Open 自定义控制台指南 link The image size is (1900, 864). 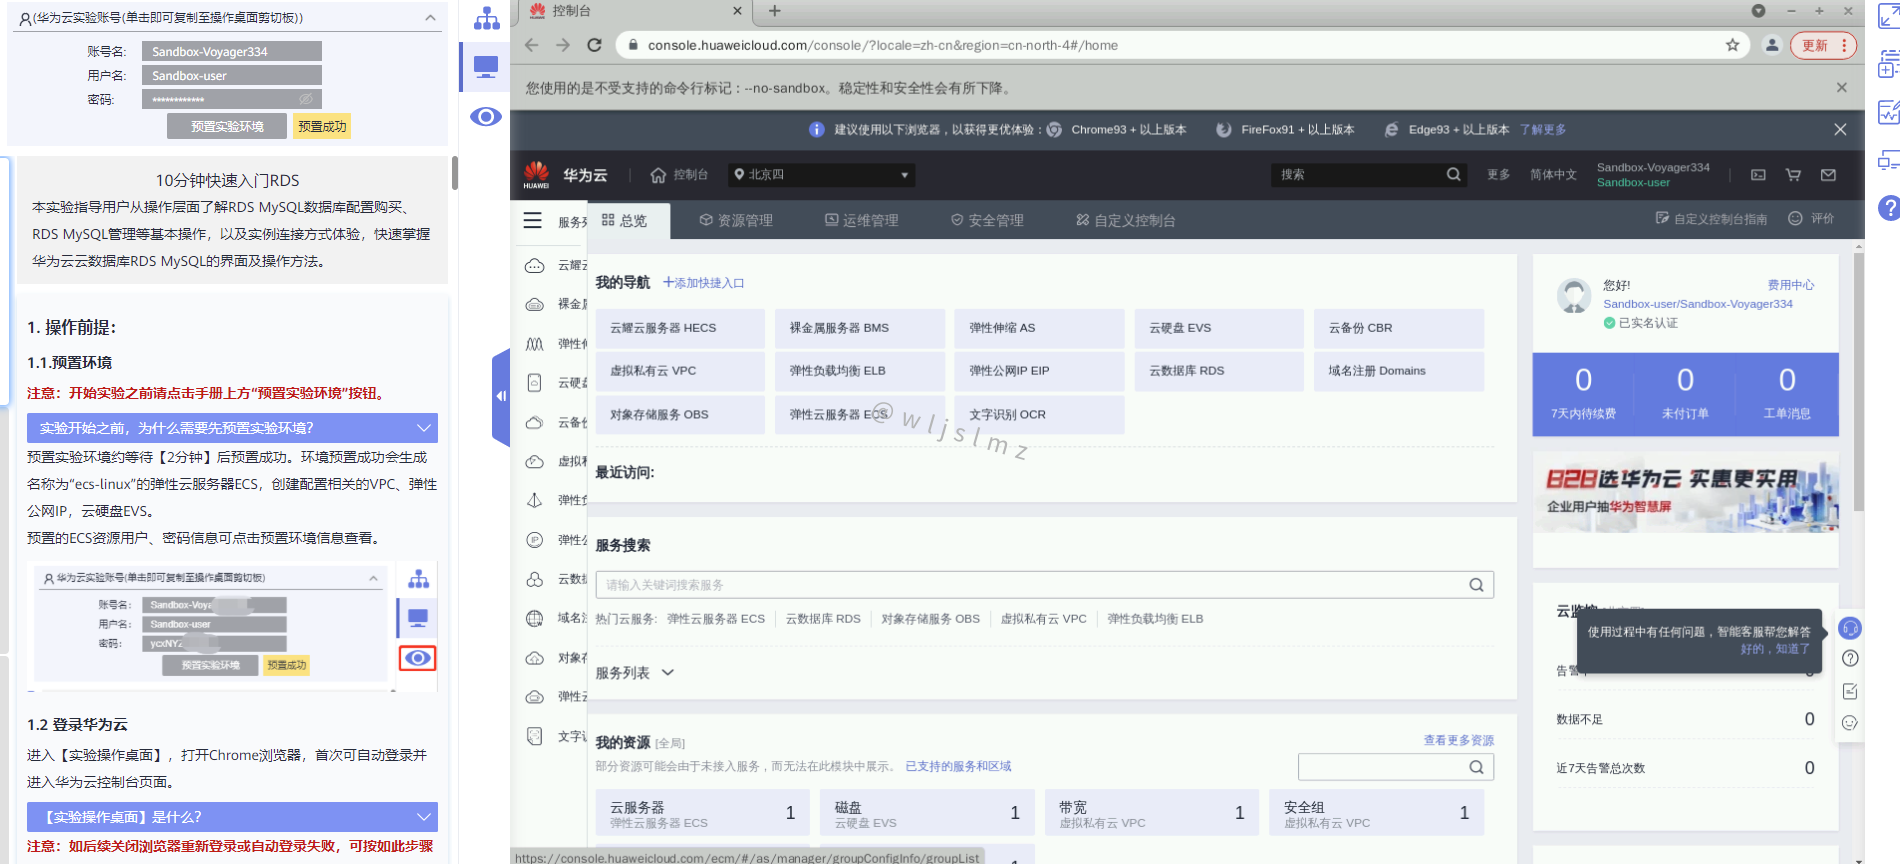coord(1711,218)
